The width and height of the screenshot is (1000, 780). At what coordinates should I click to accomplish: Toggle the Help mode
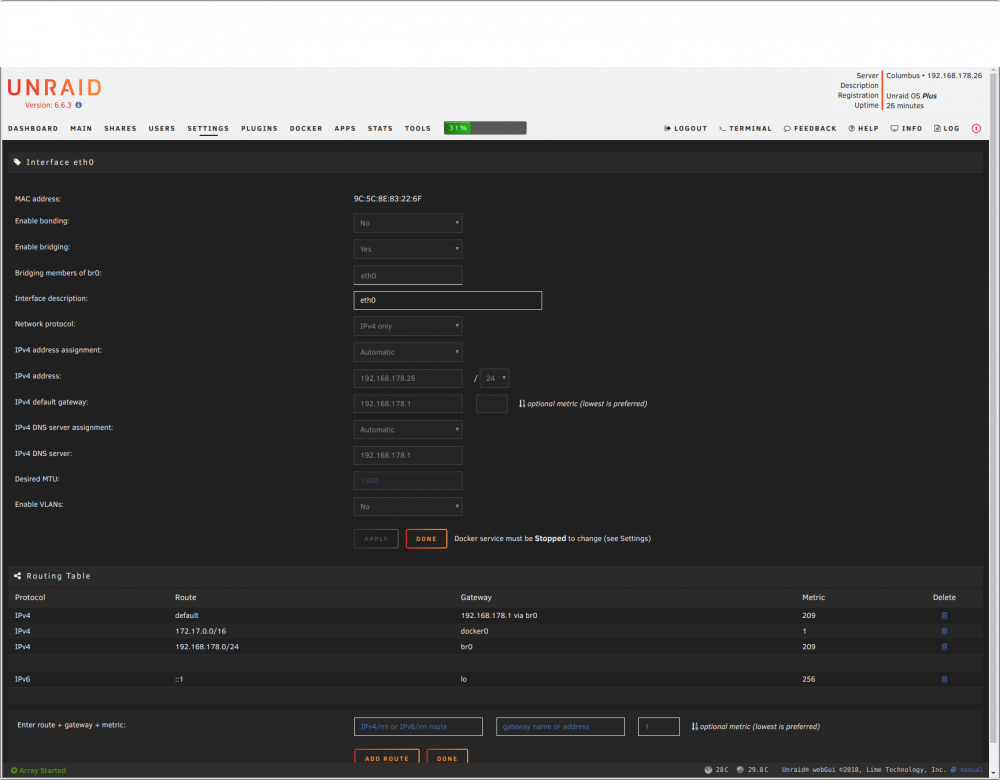click(864, 128)
